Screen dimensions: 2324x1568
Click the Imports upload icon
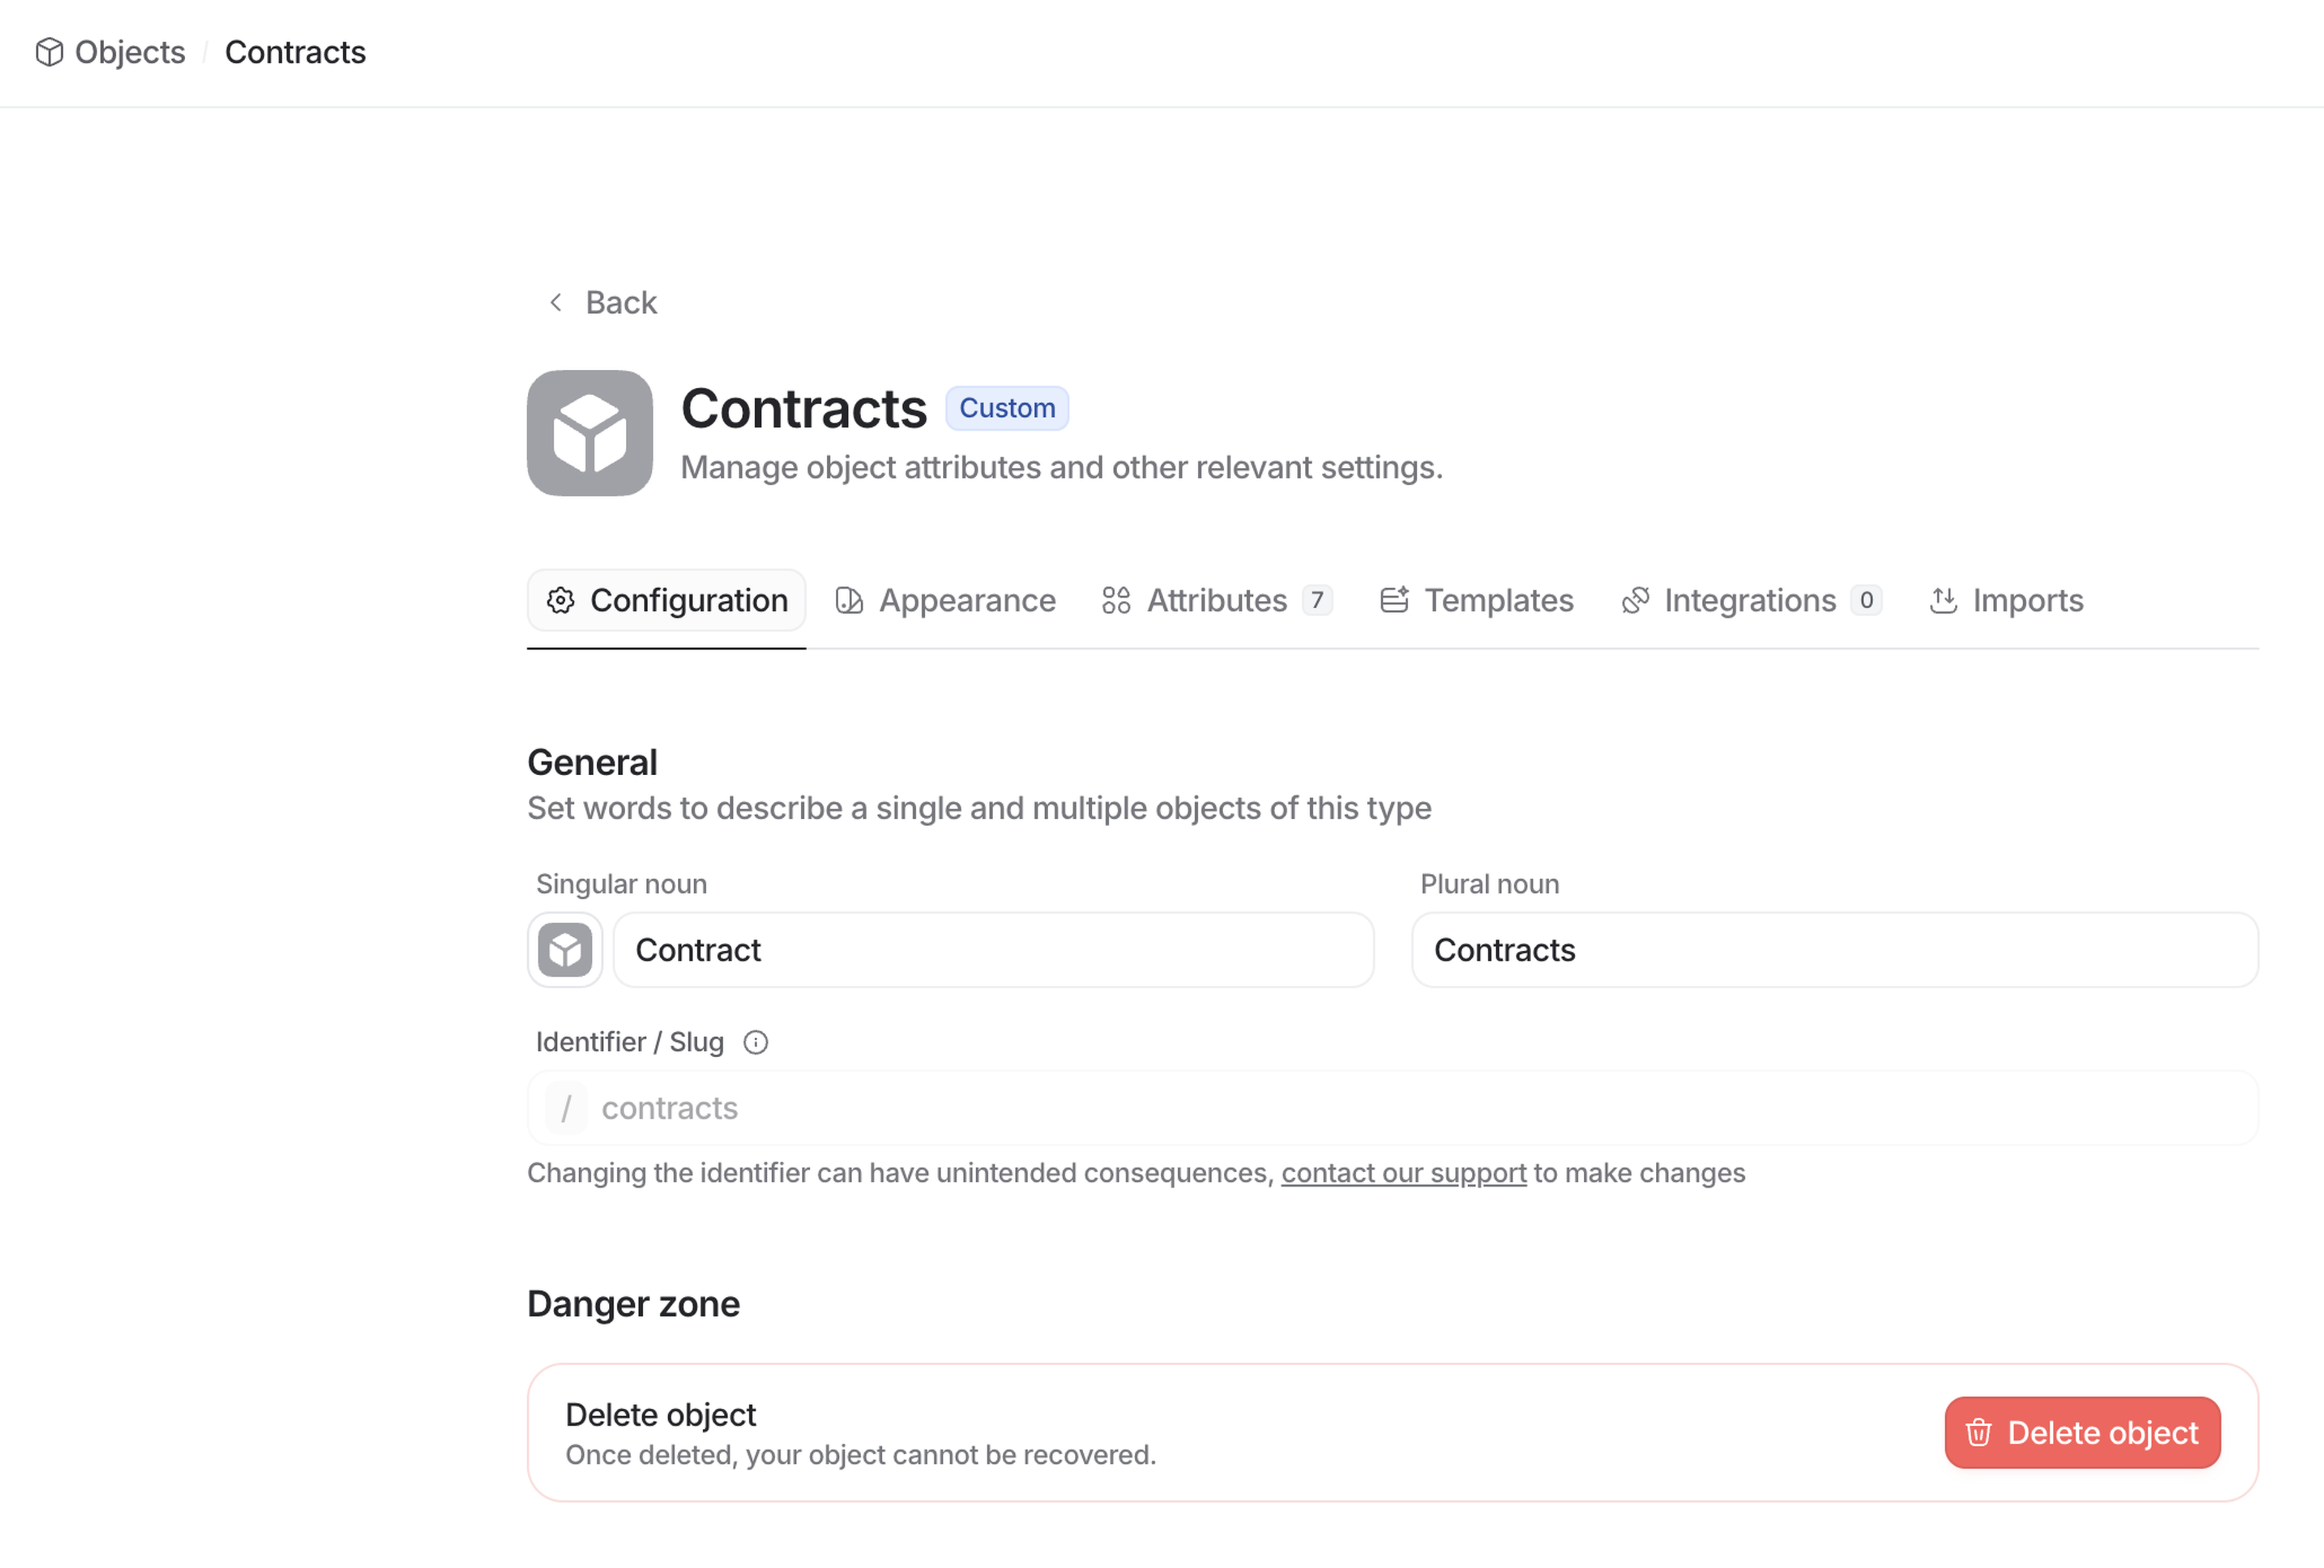(x=1943, y=600)
